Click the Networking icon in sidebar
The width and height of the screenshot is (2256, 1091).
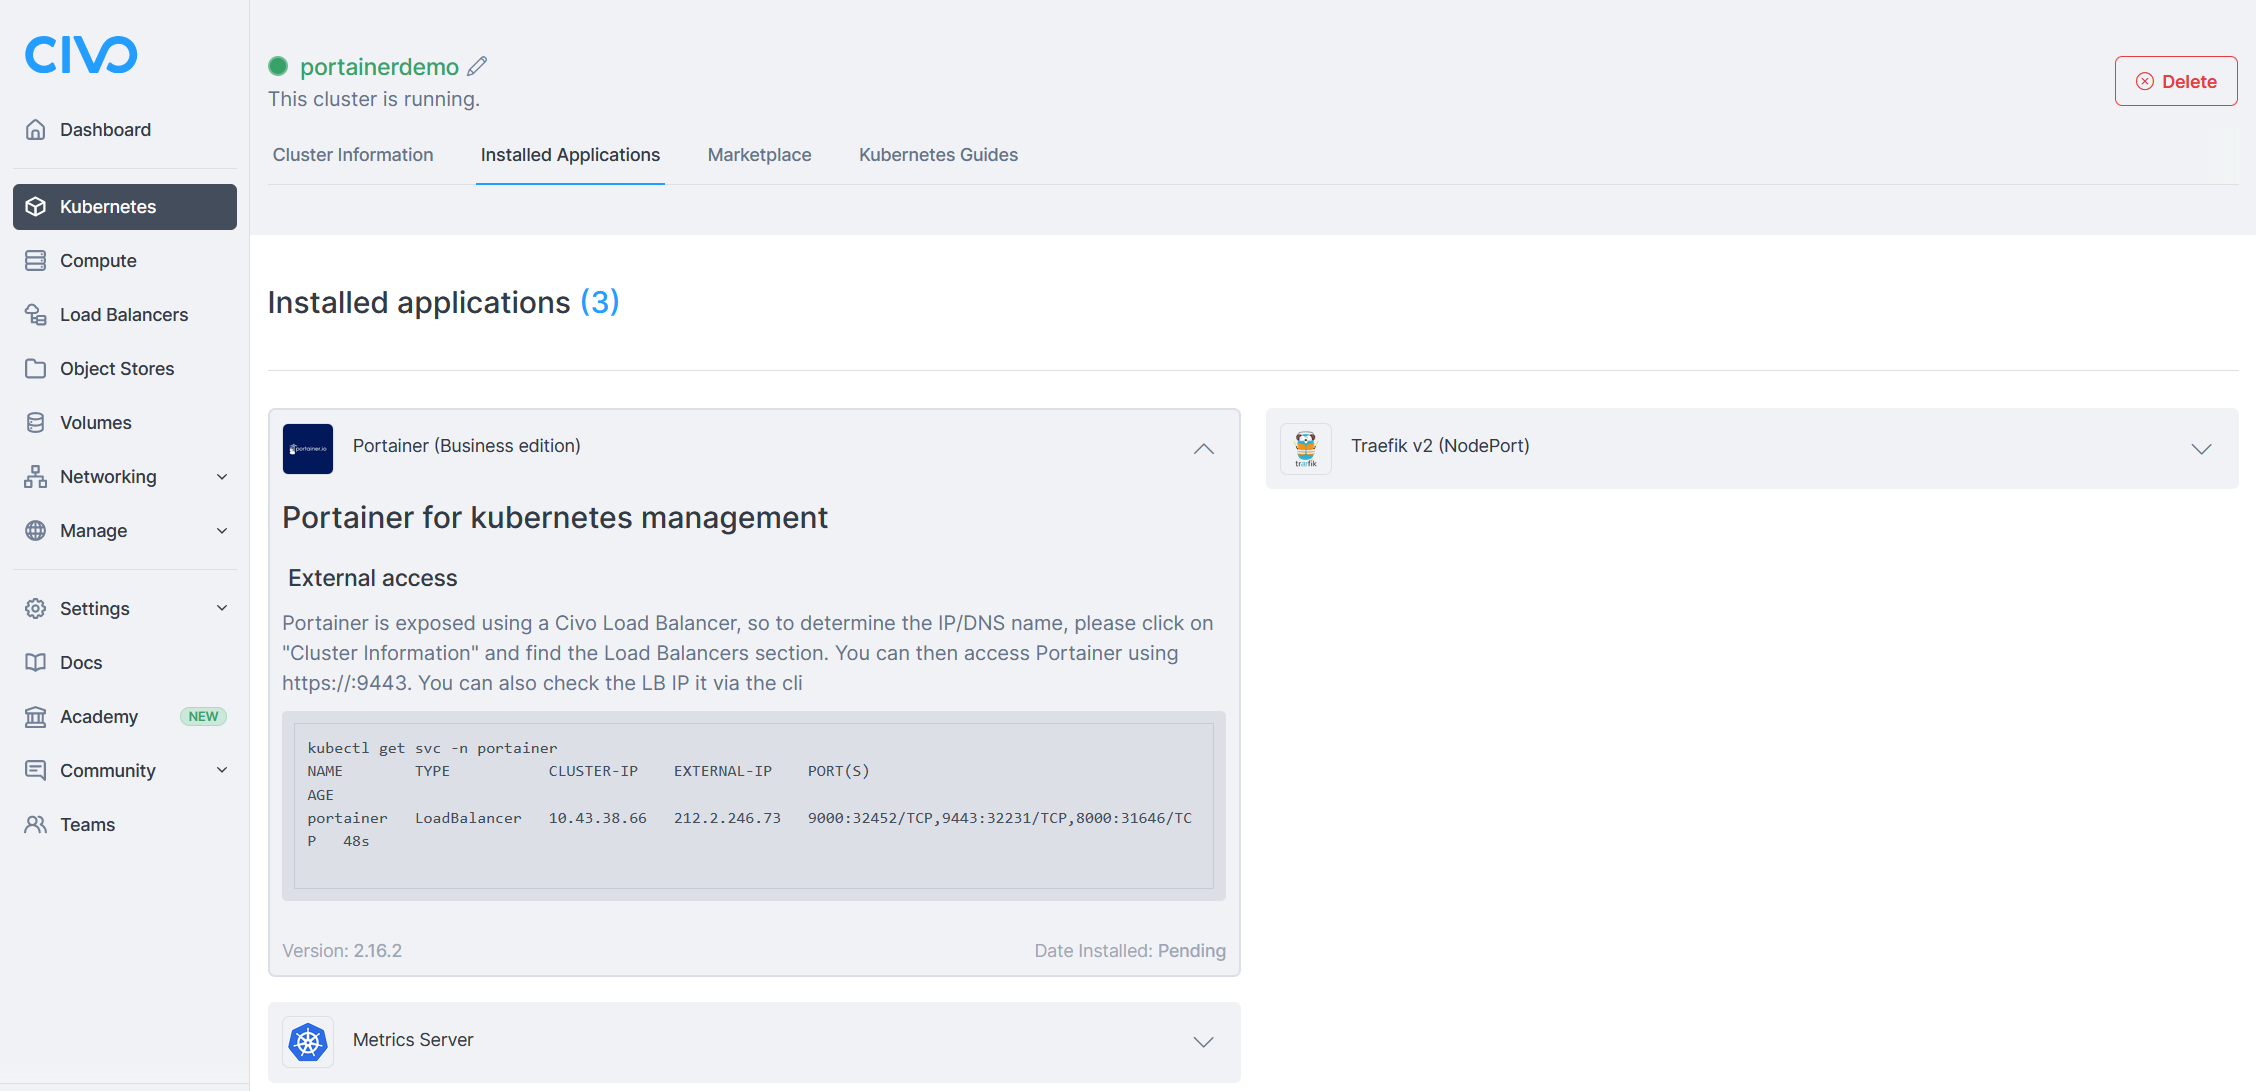[x=36, y=476]
